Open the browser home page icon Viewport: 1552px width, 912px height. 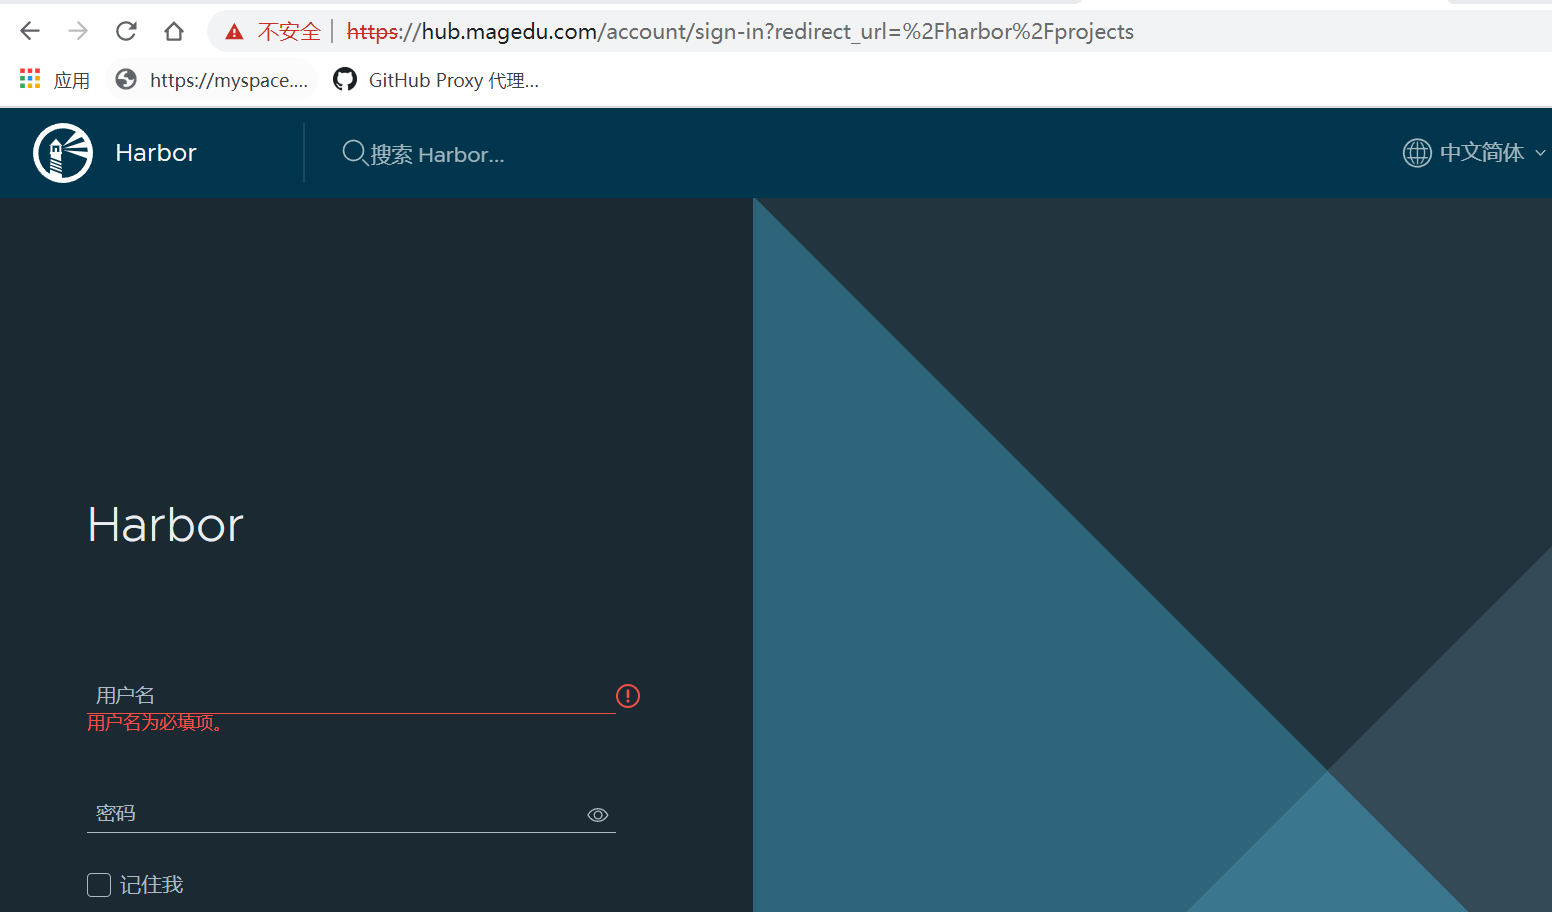(174, 31)
